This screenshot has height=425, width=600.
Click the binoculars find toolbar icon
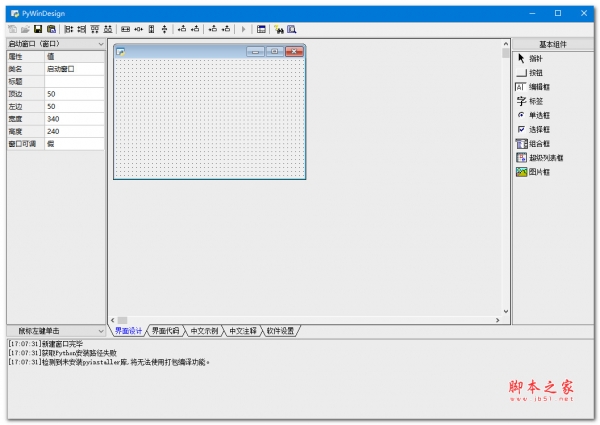[279, 29]
